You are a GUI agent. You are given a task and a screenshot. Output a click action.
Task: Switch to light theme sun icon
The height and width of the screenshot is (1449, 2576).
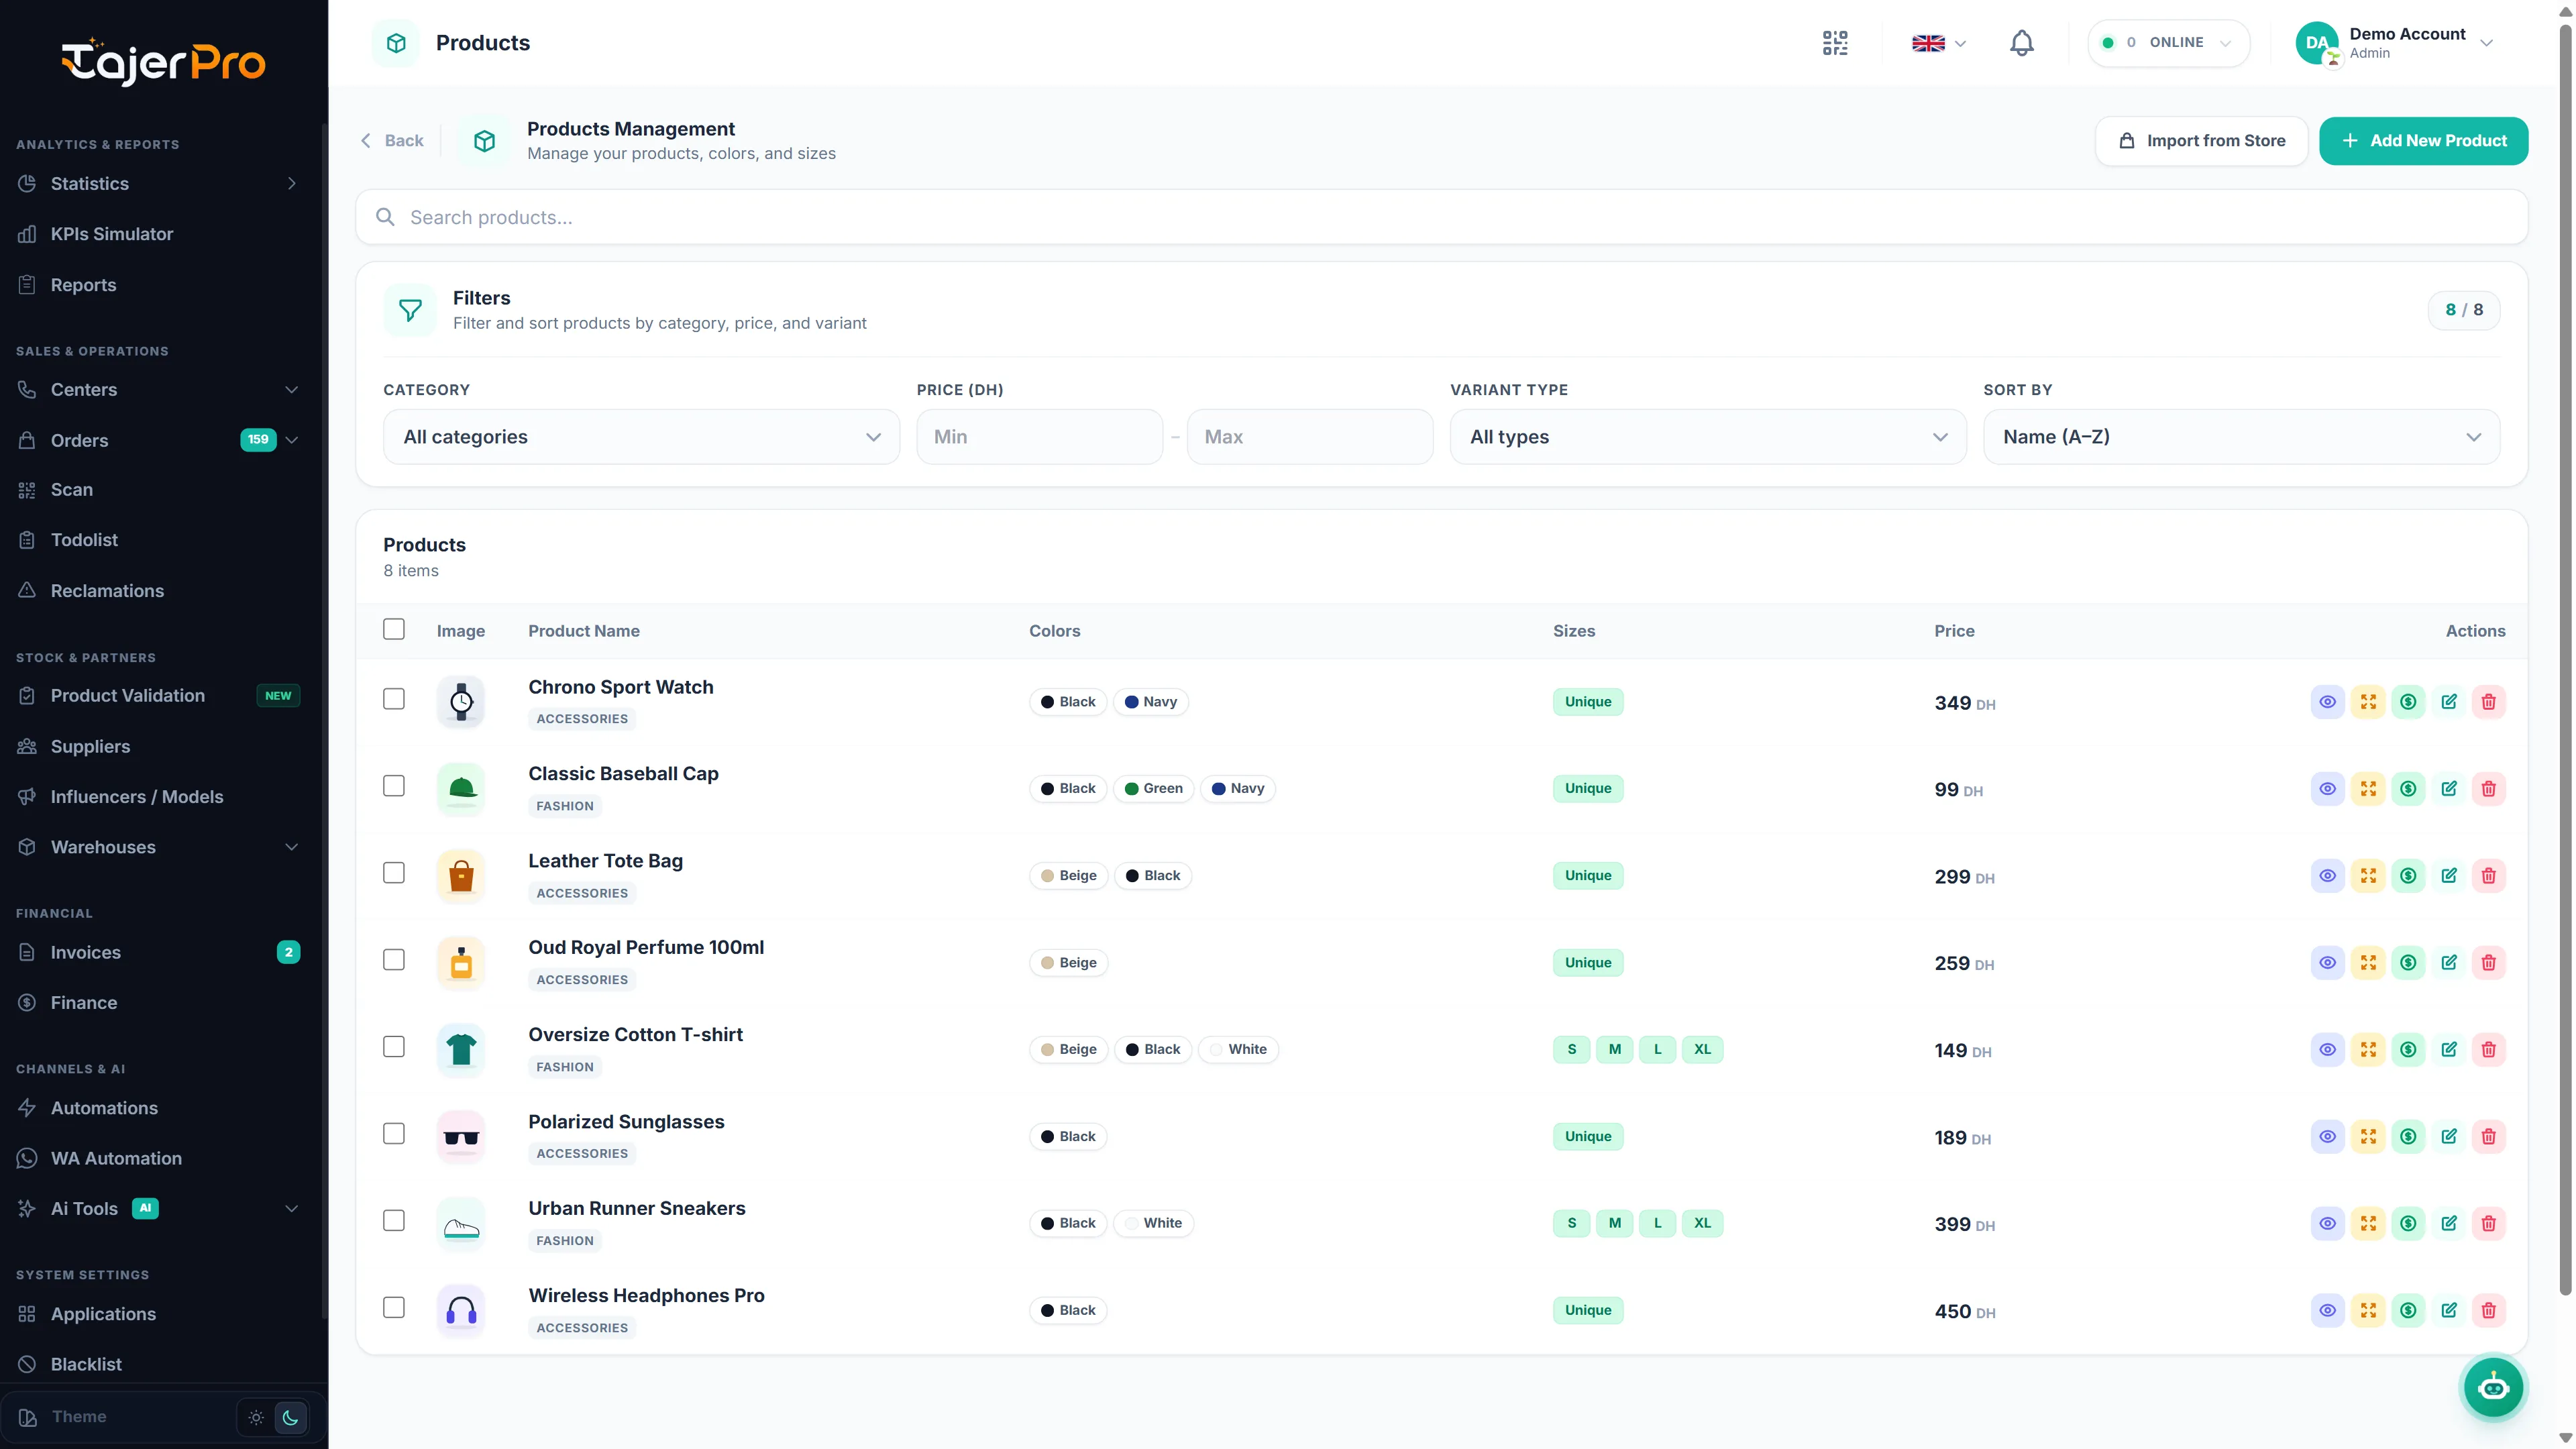coord(256,1417)
